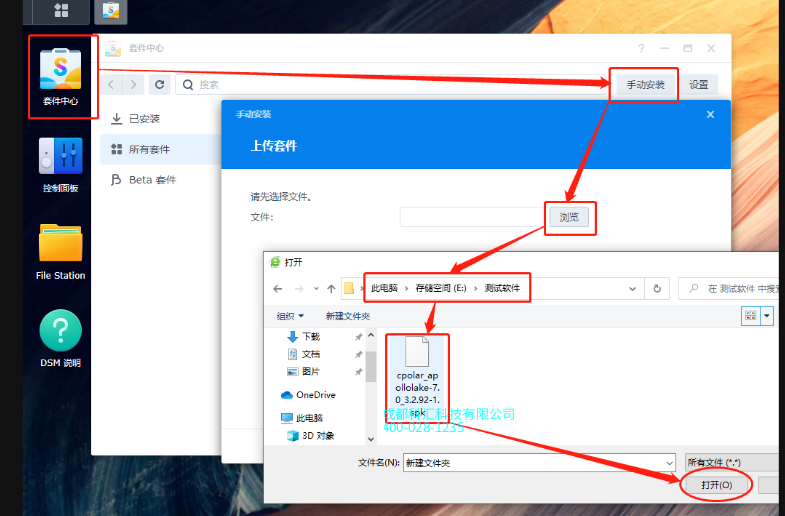Select the cpolar_apollolake spk file
The height and width of the screenshot is (516, 785).
417,376
